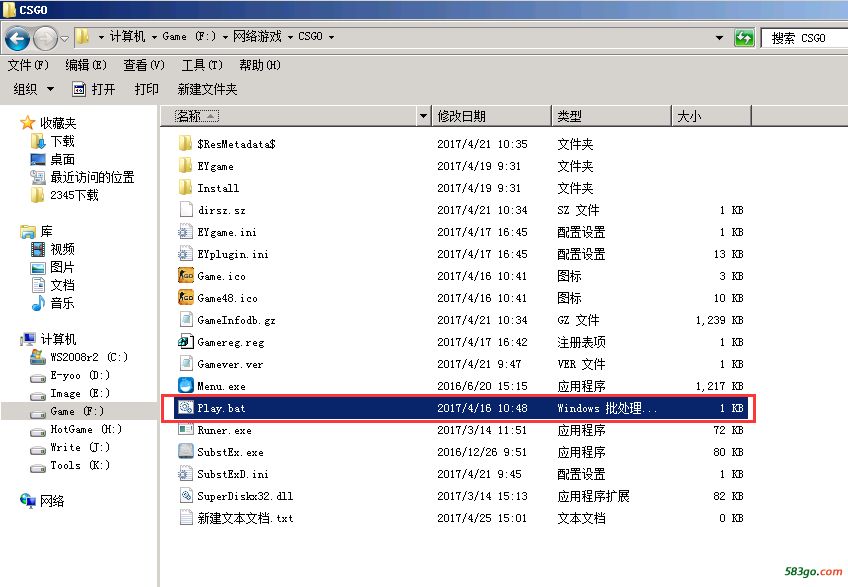Open the 组织 dropdown in toolbar
Screen dimensions: 848x587
34,89
